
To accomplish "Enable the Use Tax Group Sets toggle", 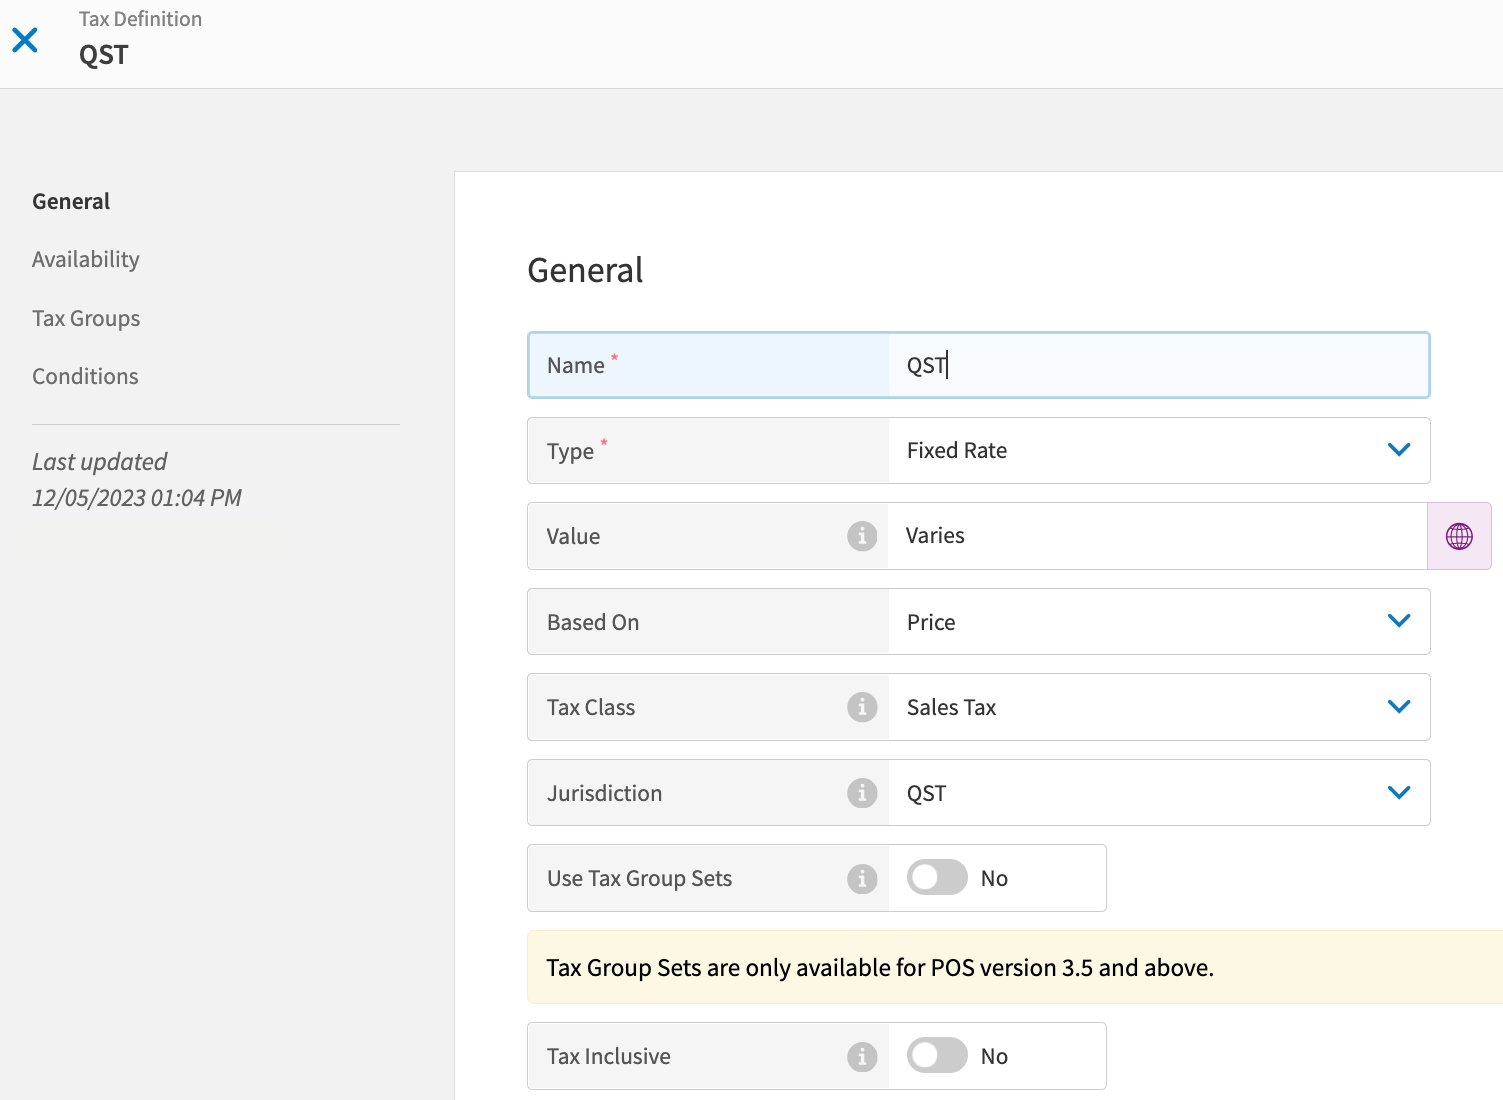I will (x=937, y=878).
